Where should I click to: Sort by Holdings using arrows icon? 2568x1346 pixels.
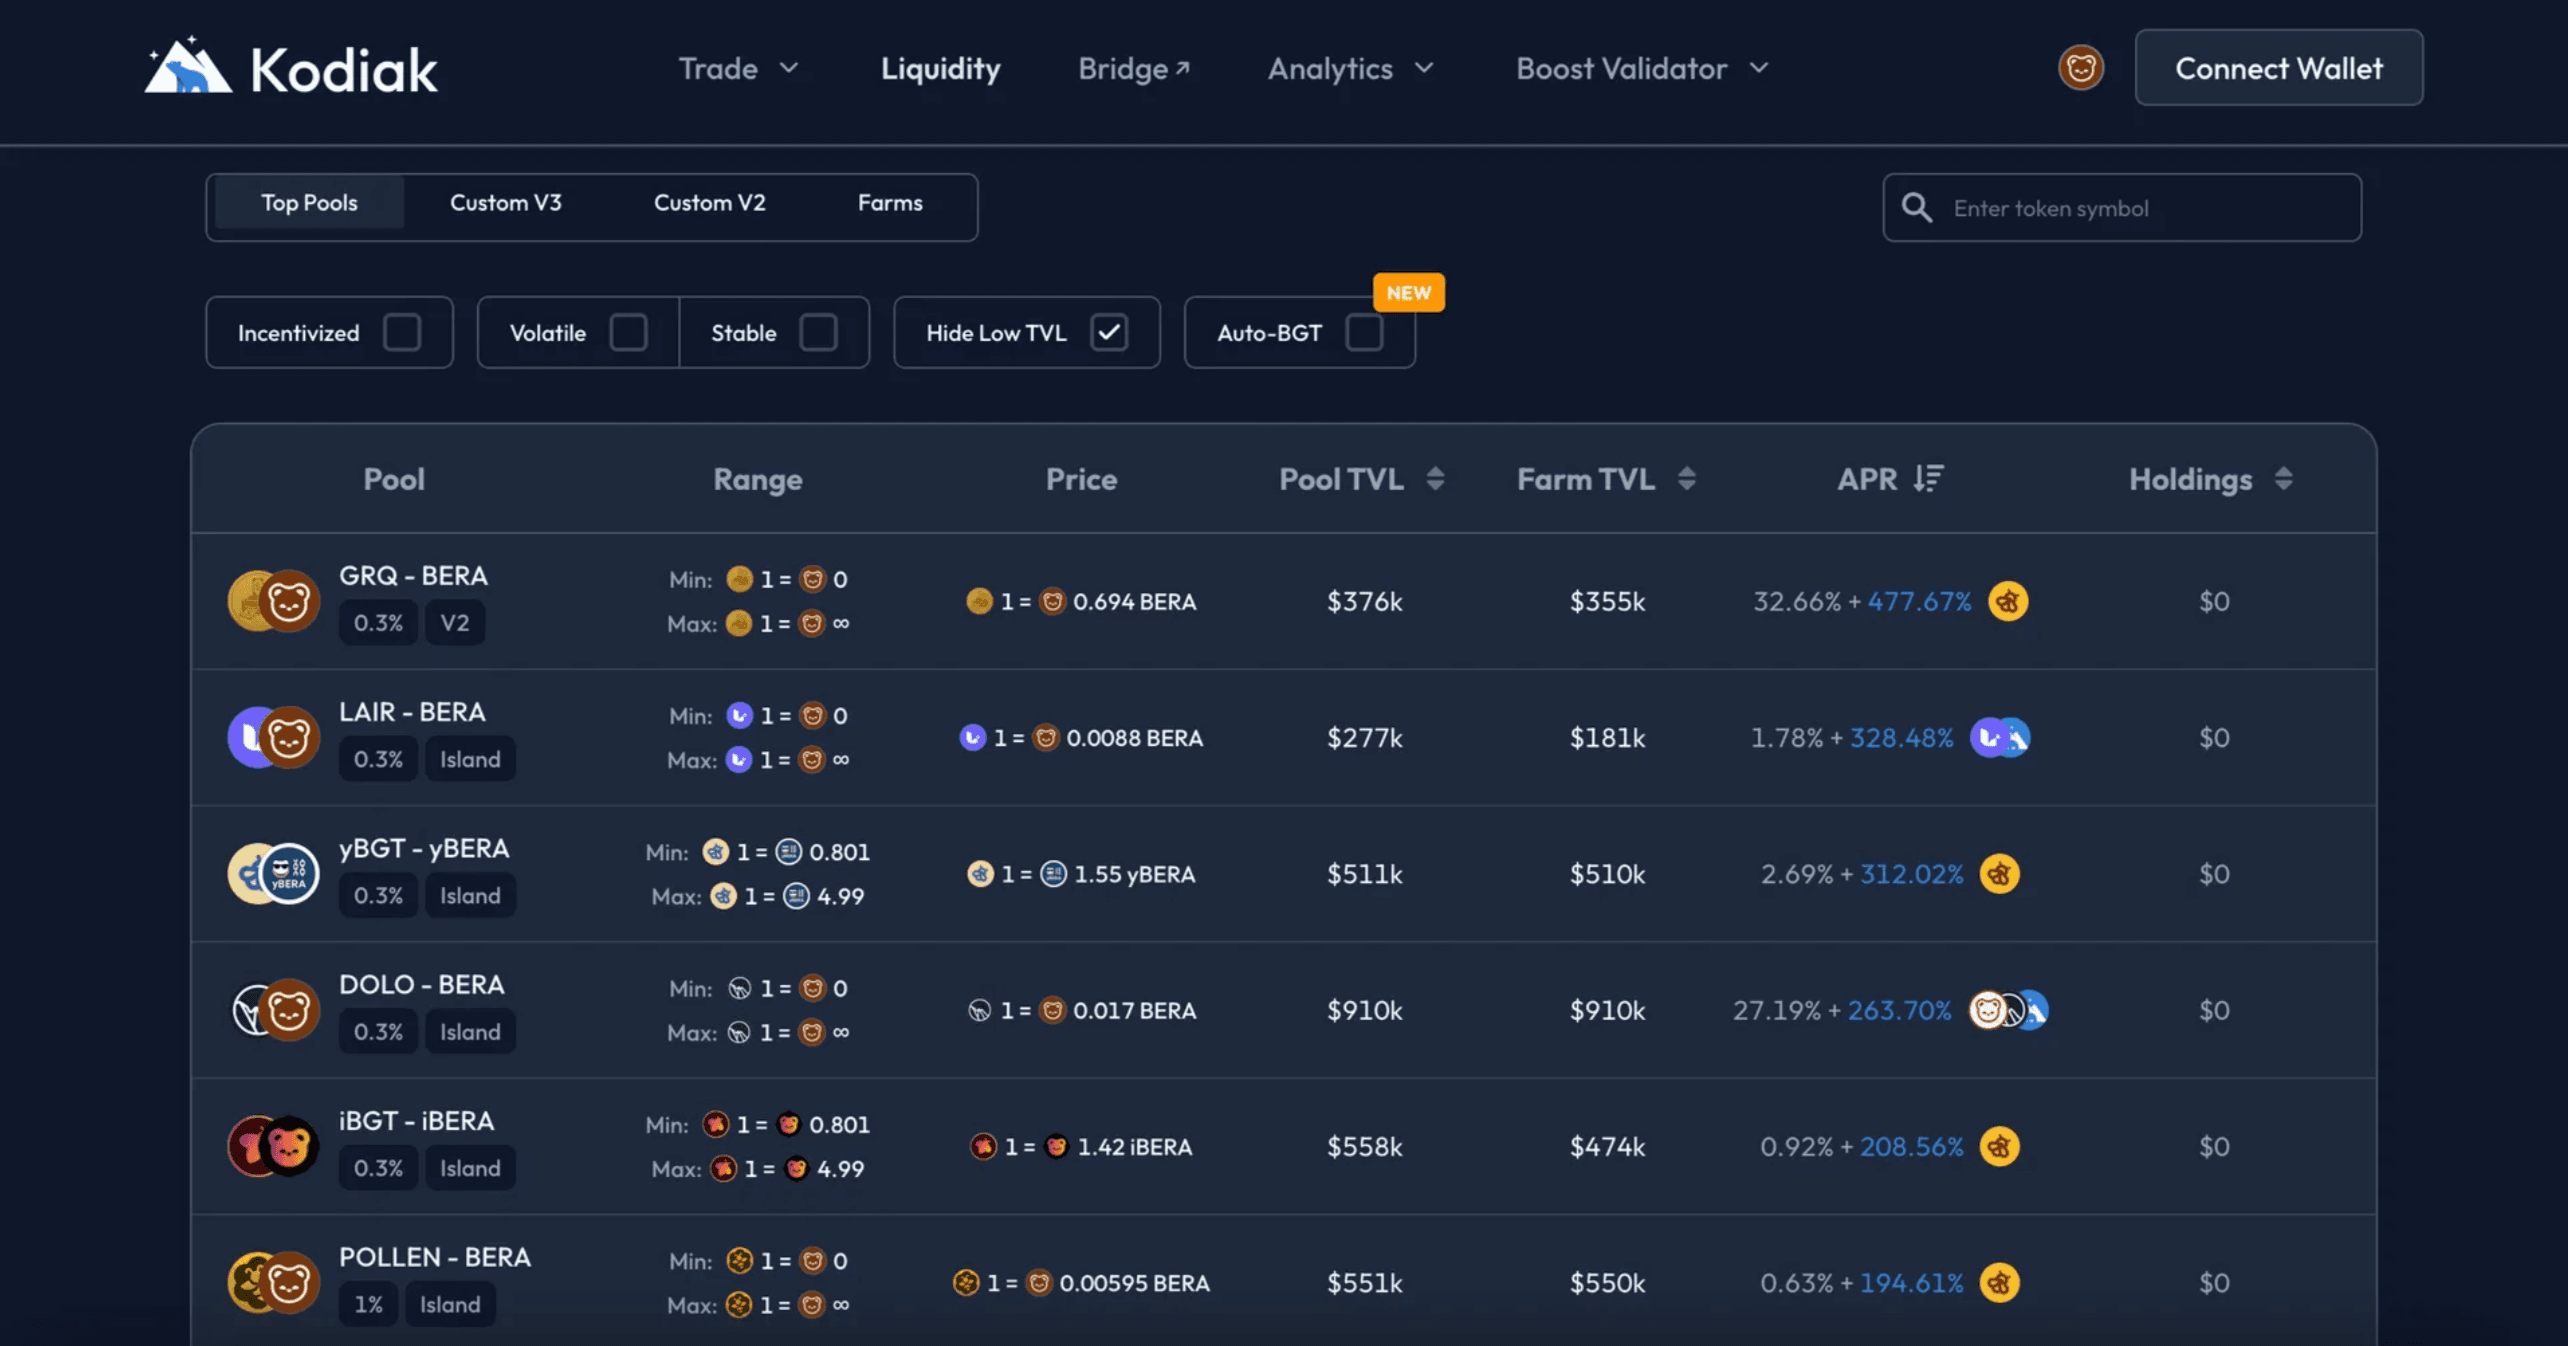pyautogui.click(x=2283, y=479)
